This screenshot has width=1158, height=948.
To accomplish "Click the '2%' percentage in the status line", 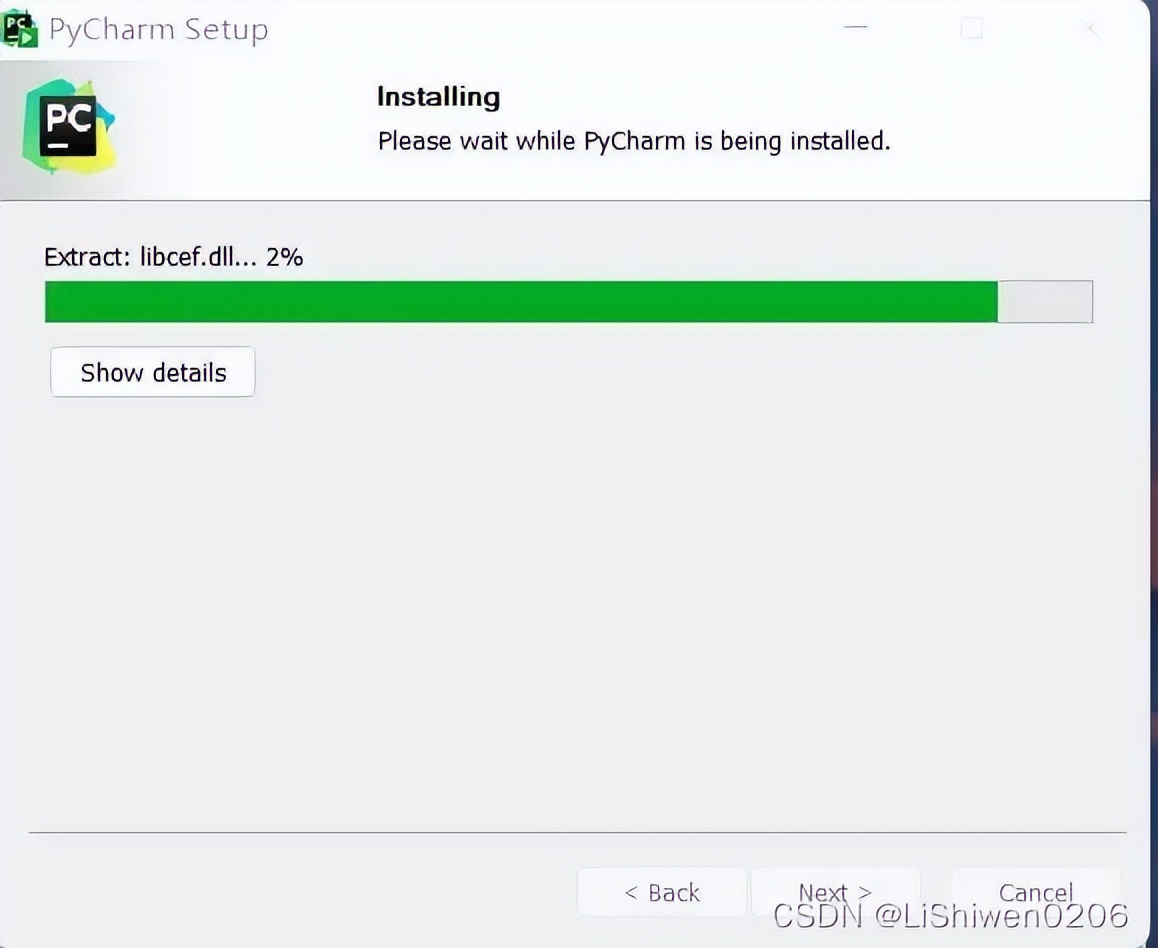I will click(x=285, y=257).
